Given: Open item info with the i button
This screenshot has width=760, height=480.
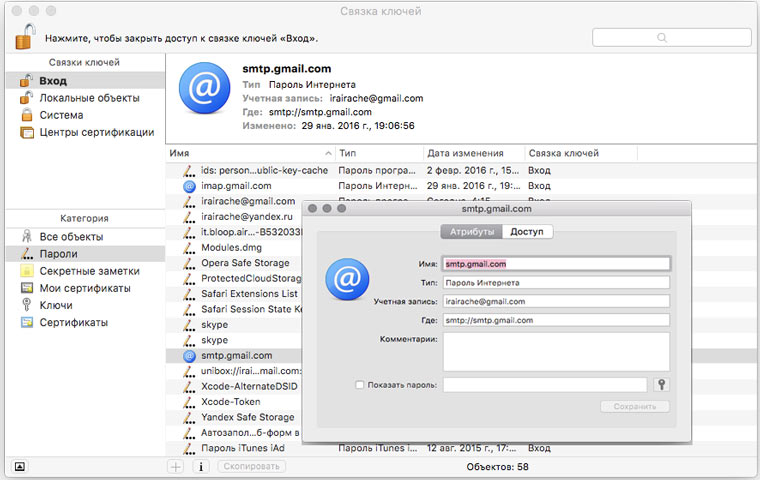Looking at the screenshot, I should point(200,466).
